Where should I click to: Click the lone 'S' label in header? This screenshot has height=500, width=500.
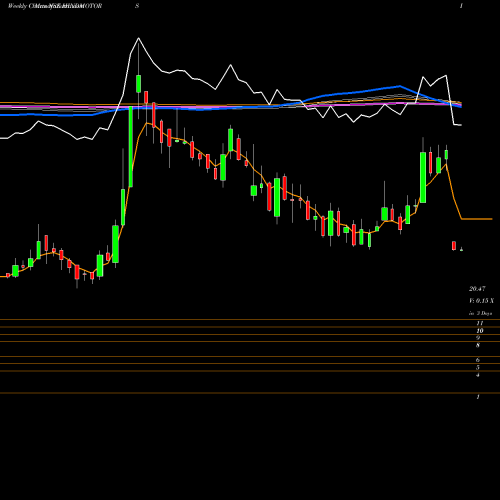pos(137,6)
